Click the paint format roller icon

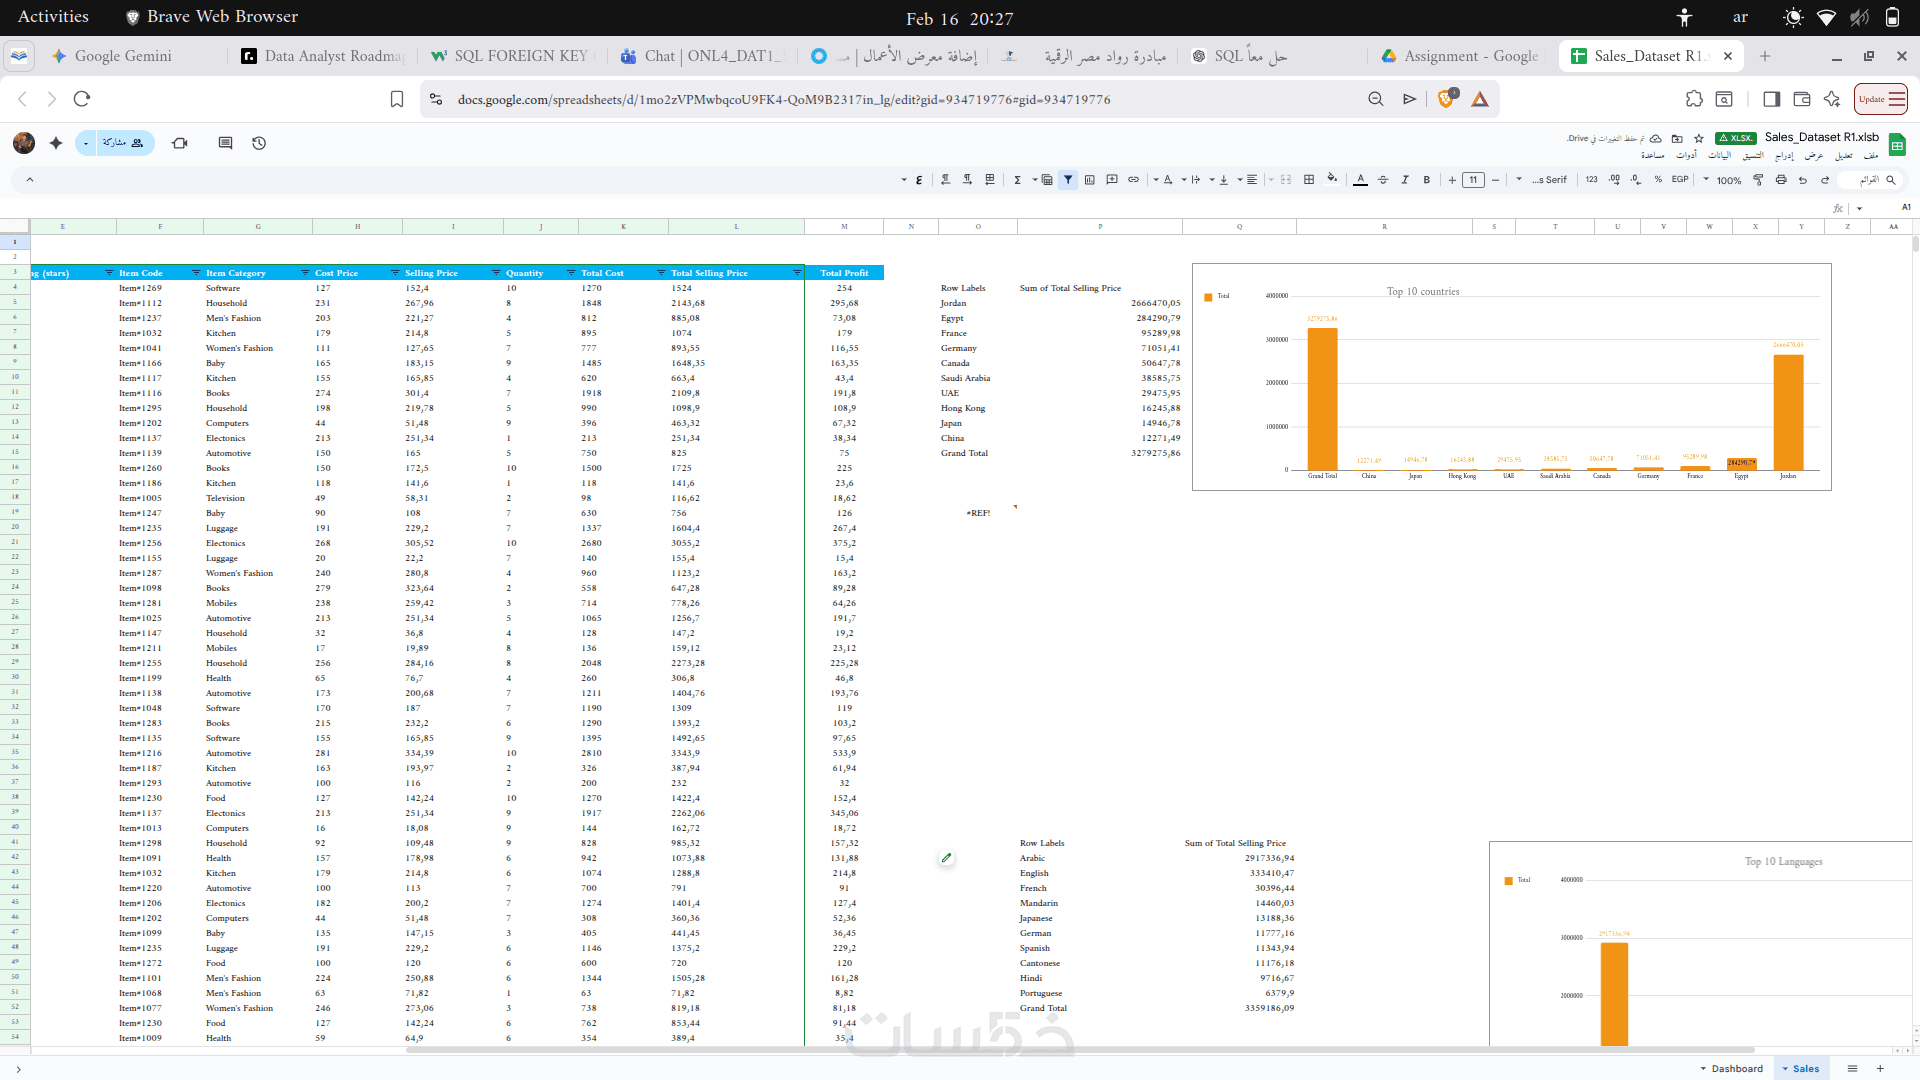1758,180
